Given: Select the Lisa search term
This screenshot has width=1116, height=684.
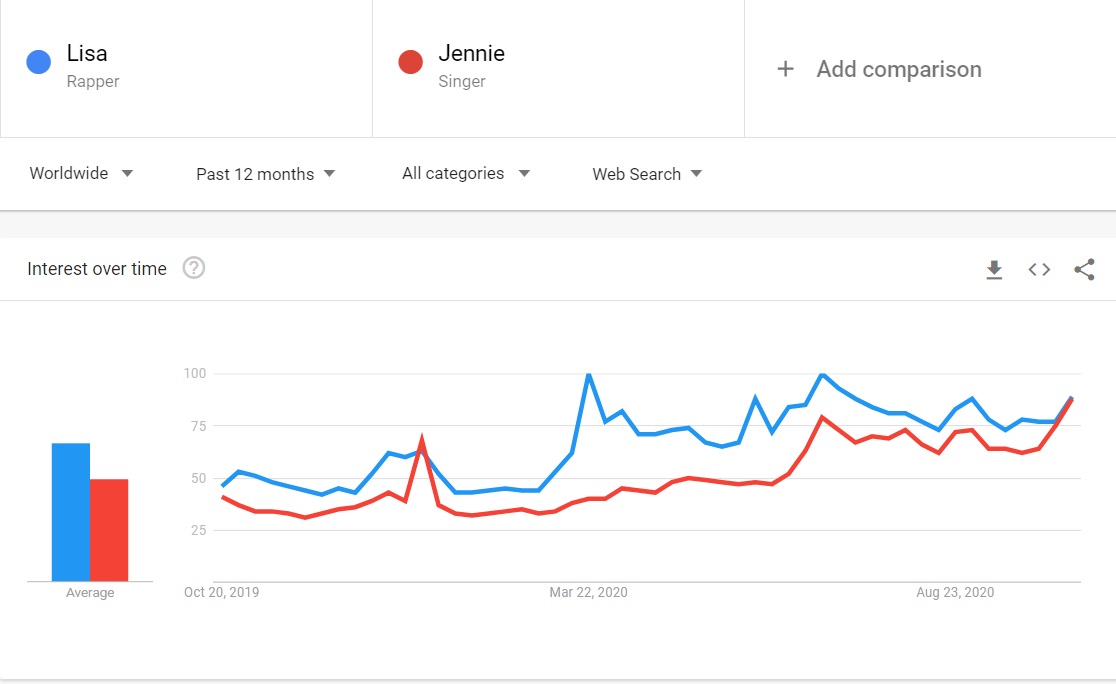Looking at the screenshot, I should click(87, 54).
